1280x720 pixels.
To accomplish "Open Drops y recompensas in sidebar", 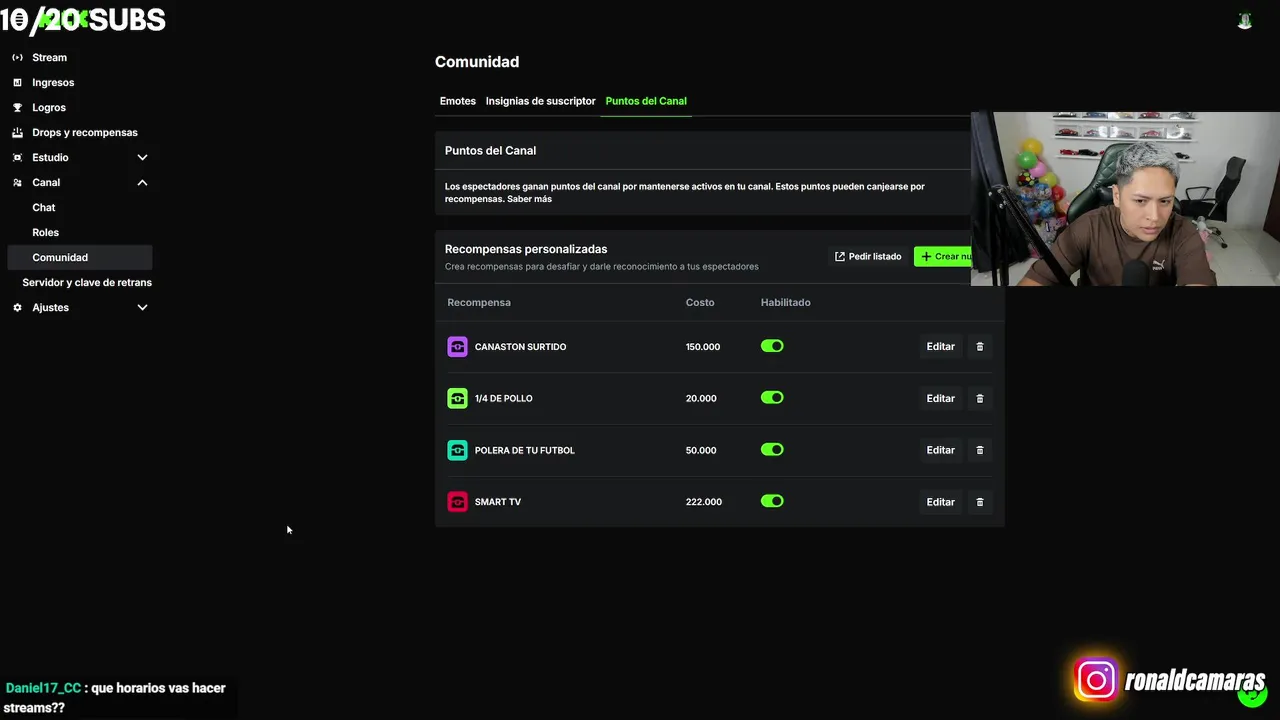I will point(84,133).
